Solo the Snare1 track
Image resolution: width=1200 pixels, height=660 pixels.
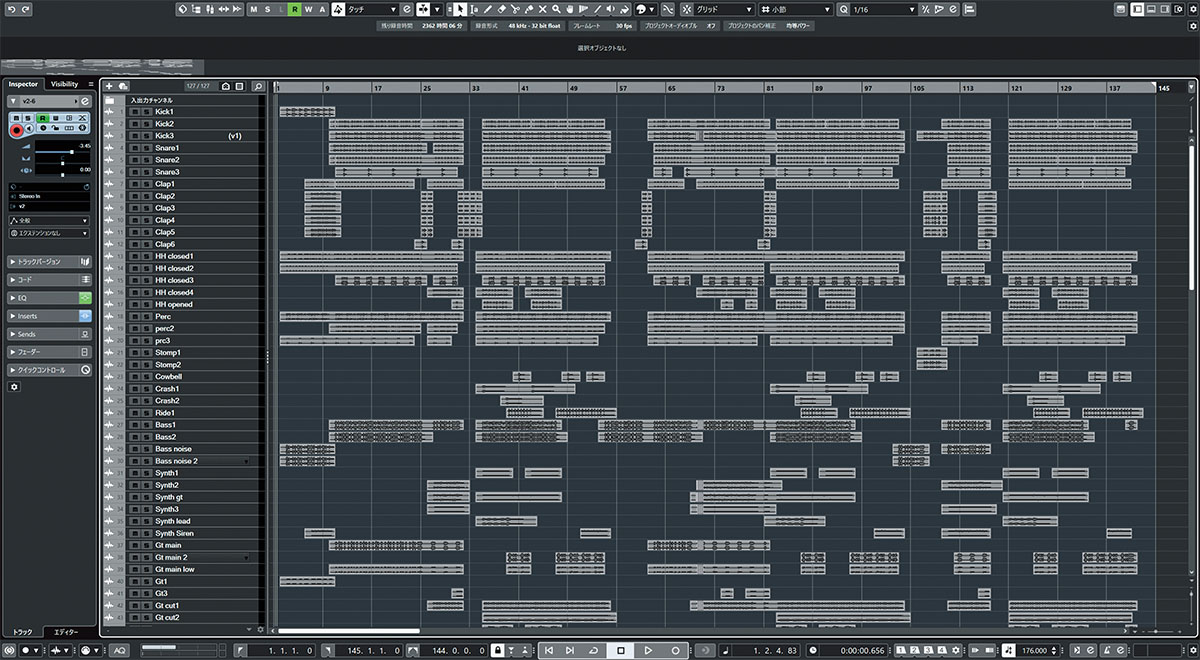146,148
